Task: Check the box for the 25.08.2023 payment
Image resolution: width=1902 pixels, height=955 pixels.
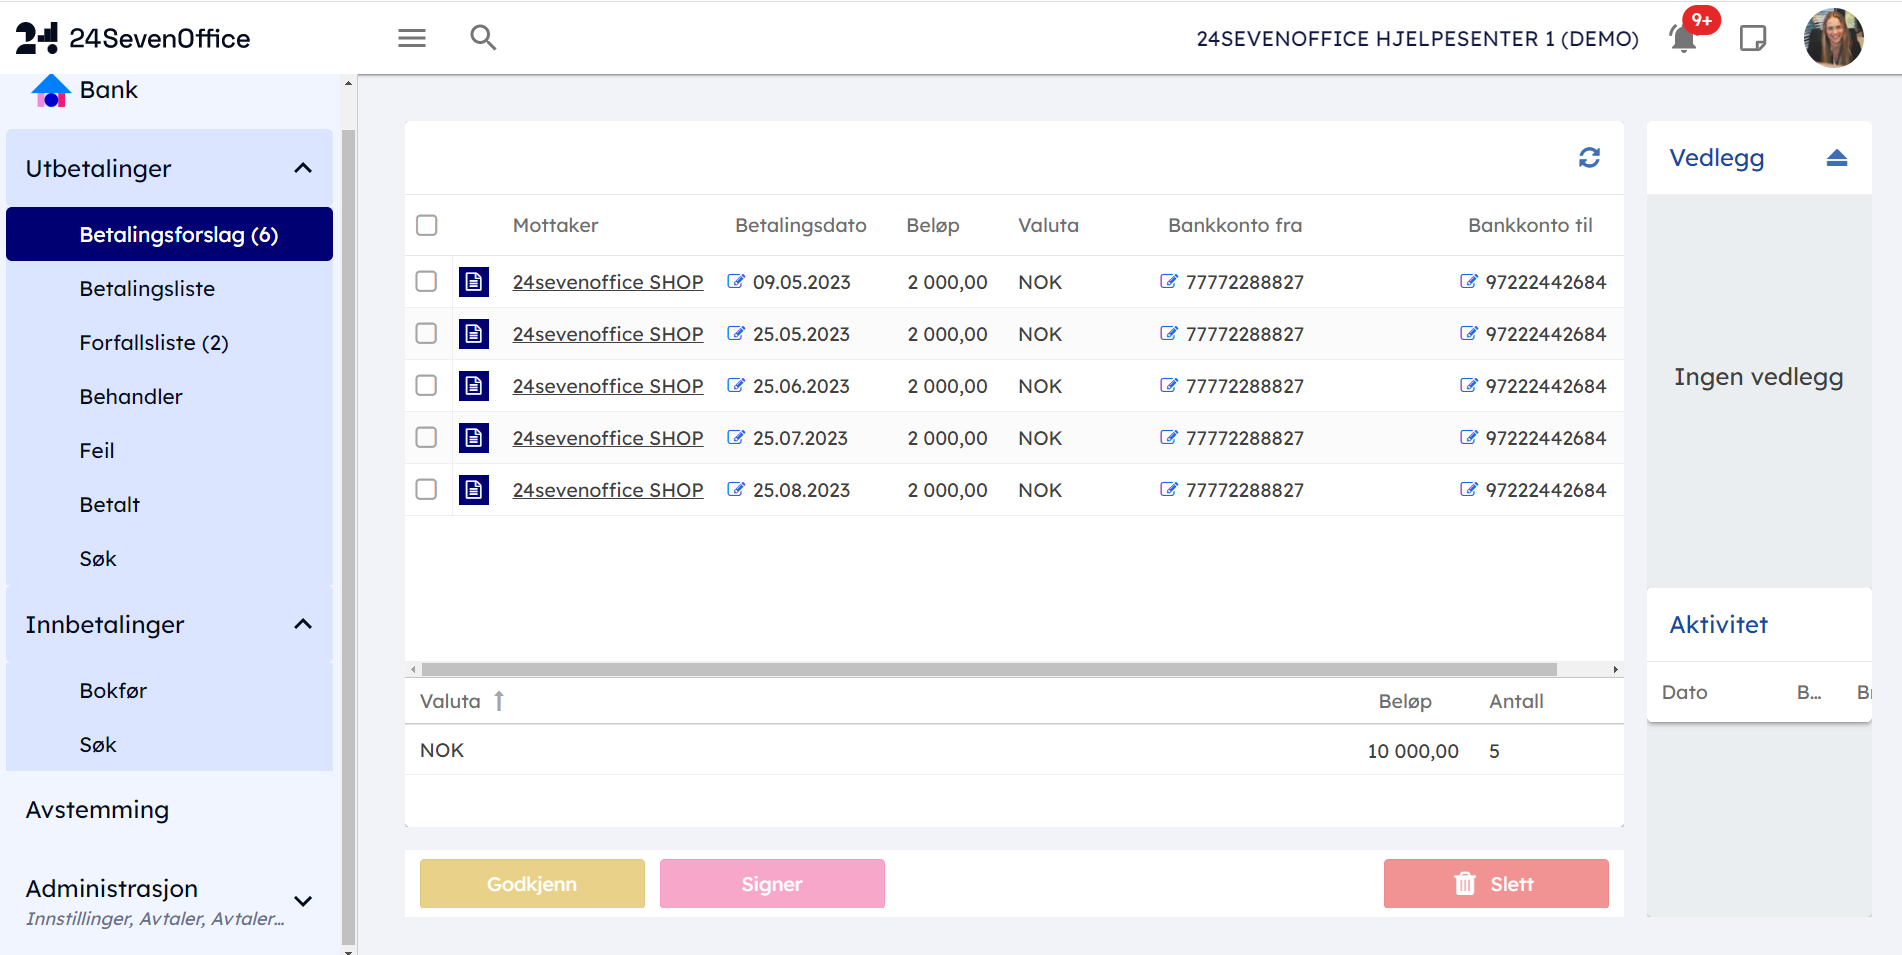Action: [427, 490]
